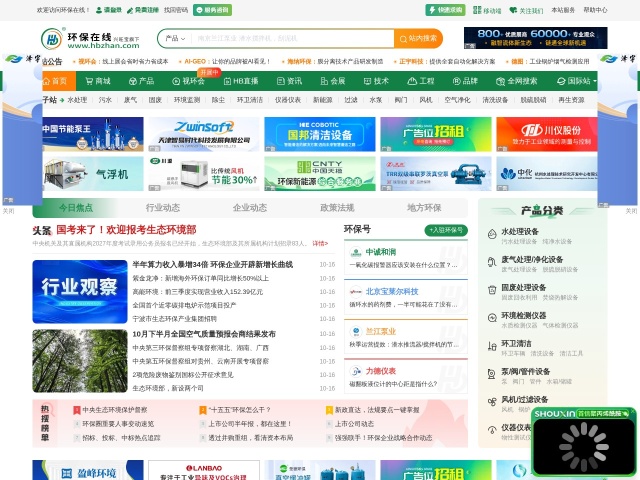Click the 中诚和润 avatar logo
Screen dimensions: 640x480
click(356, 253)
